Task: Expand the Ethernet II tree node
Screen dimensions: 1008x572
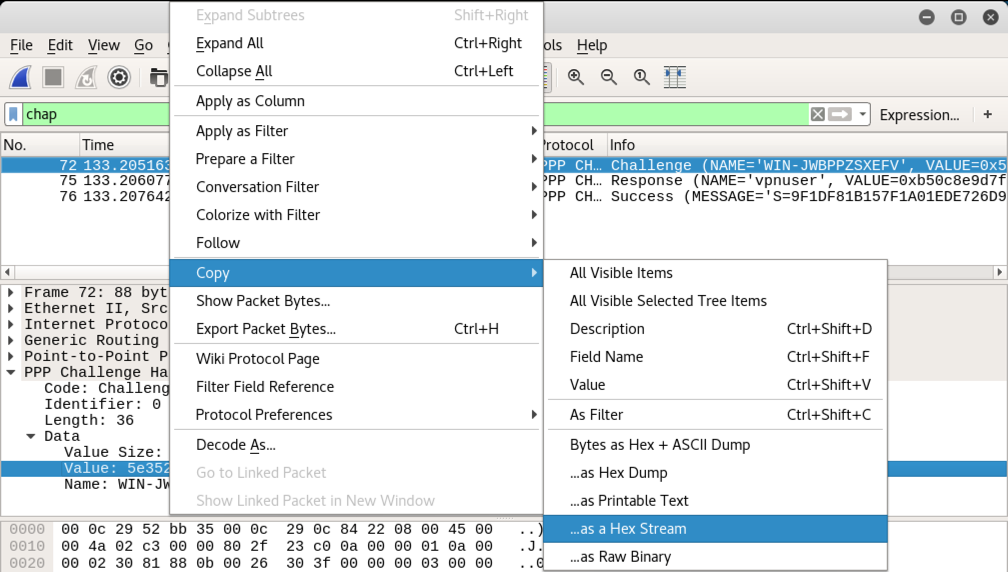Action: point(11,309)
